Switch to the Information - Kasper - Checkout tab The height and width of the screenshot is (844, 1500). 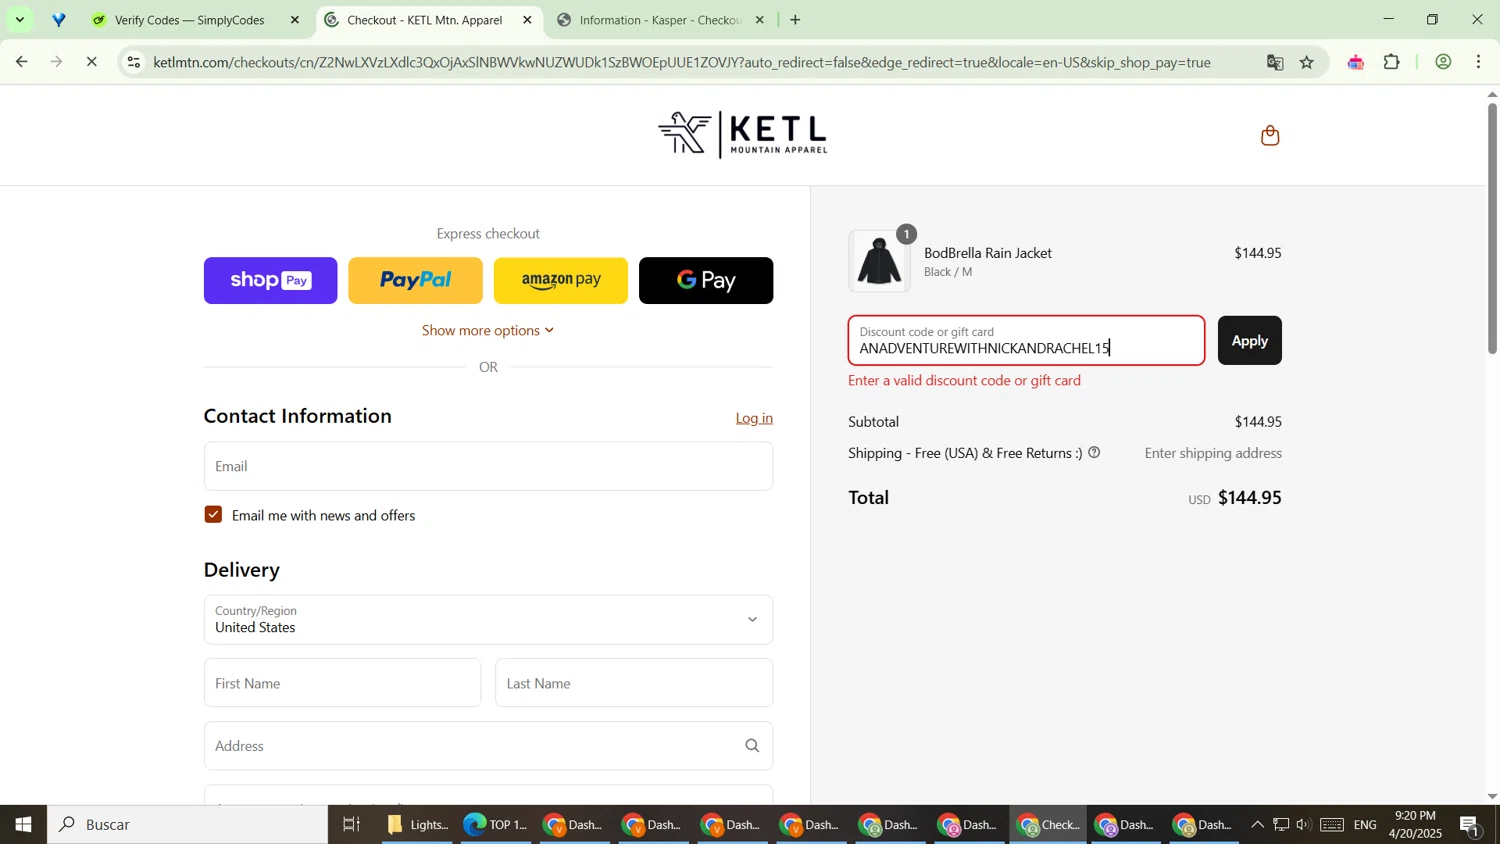(660, 20)
